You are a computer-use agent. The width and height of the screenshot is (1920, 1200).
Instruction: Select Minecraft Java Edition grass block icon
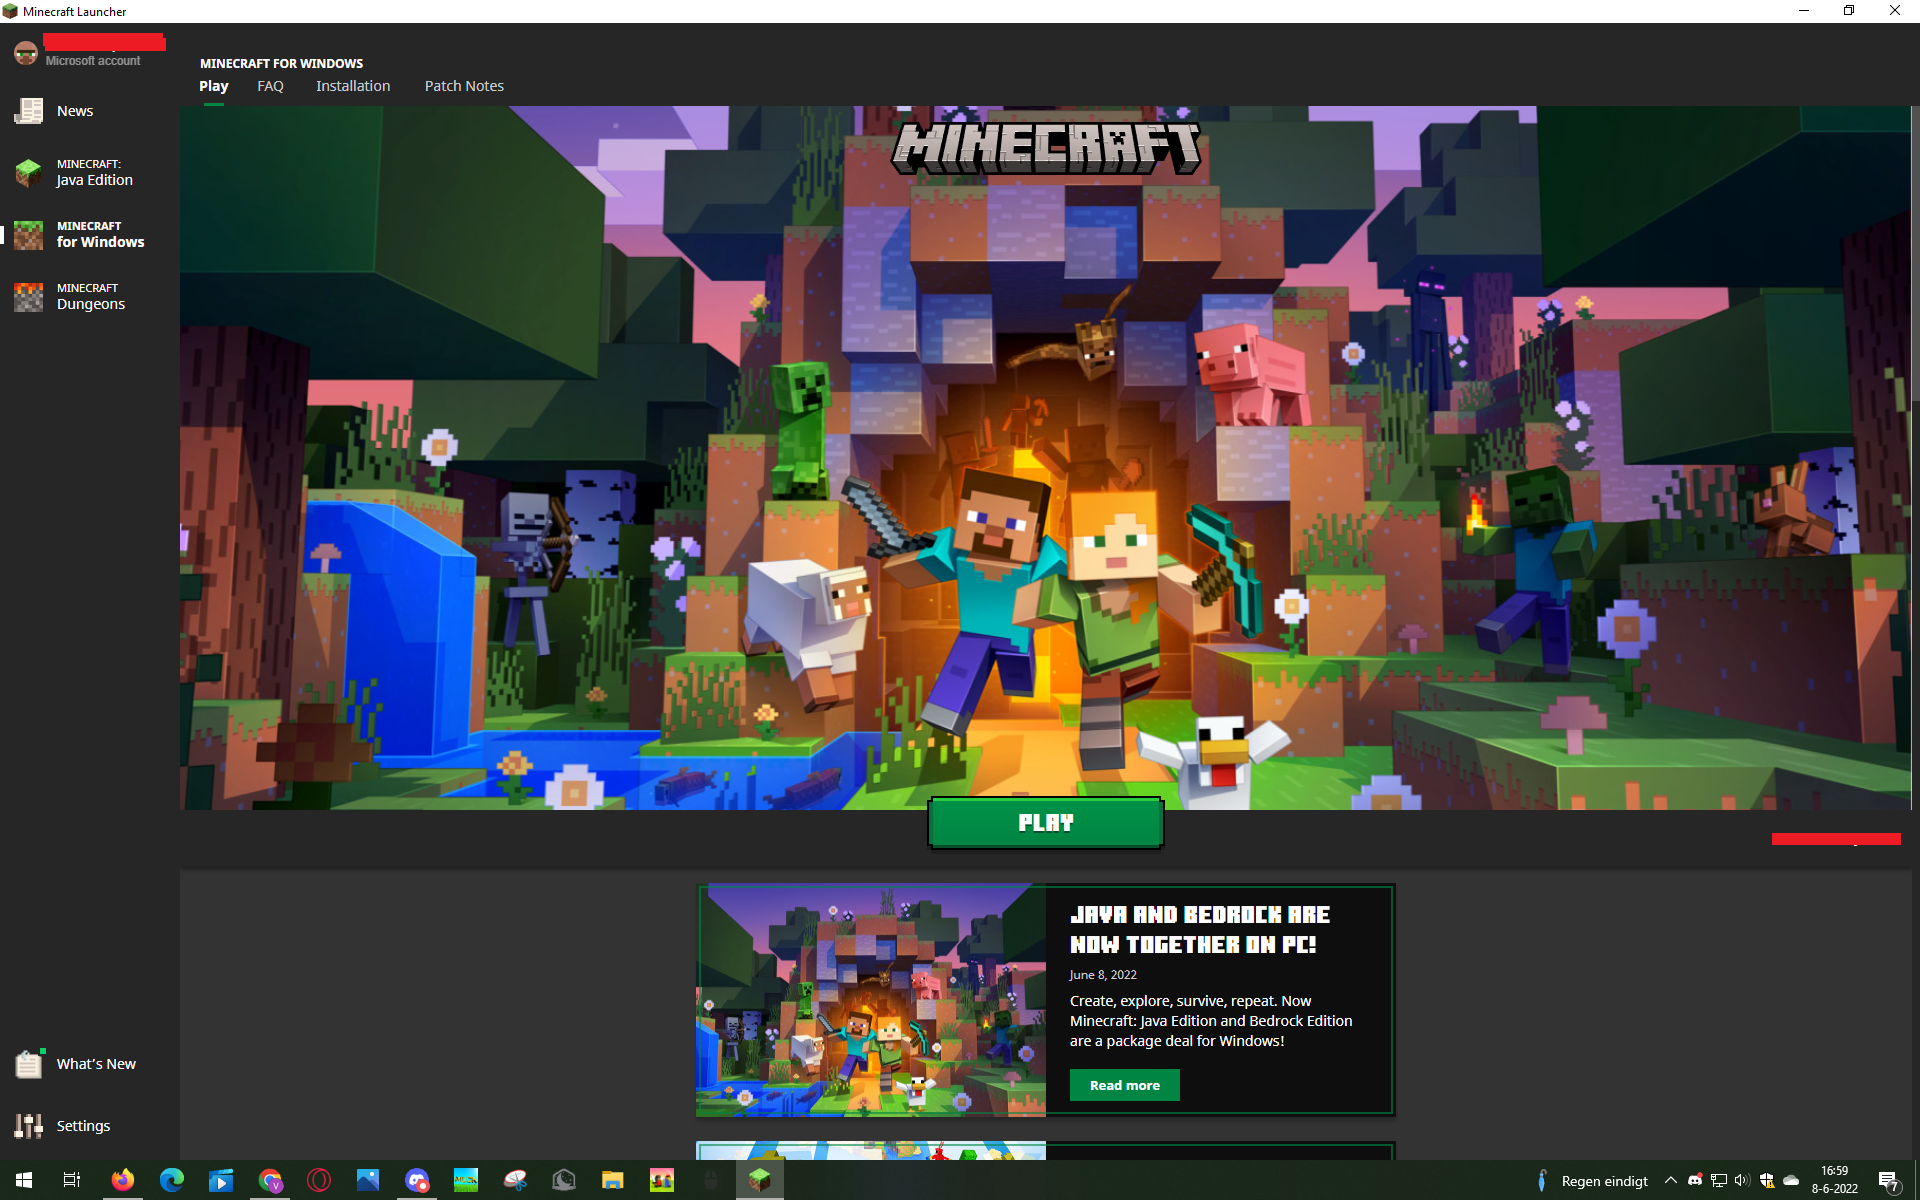coord(29,173)
